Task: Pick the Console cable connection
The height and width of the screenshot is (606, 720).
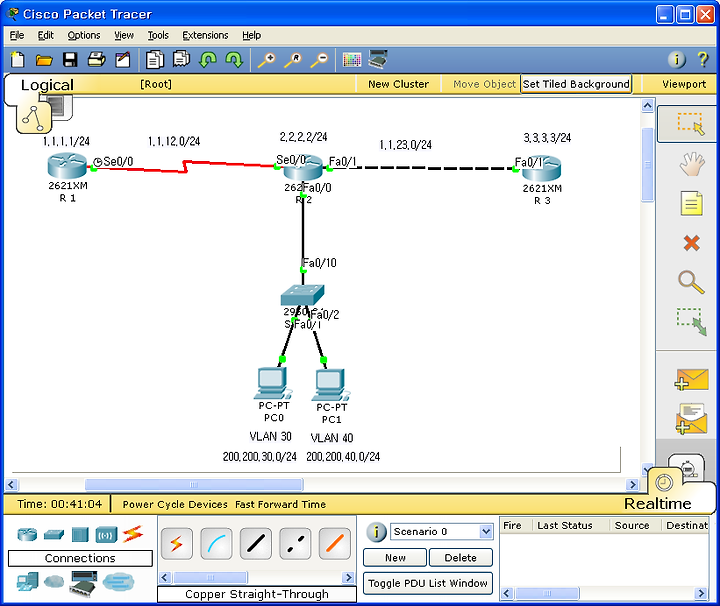Action: (x=216, y=544)
